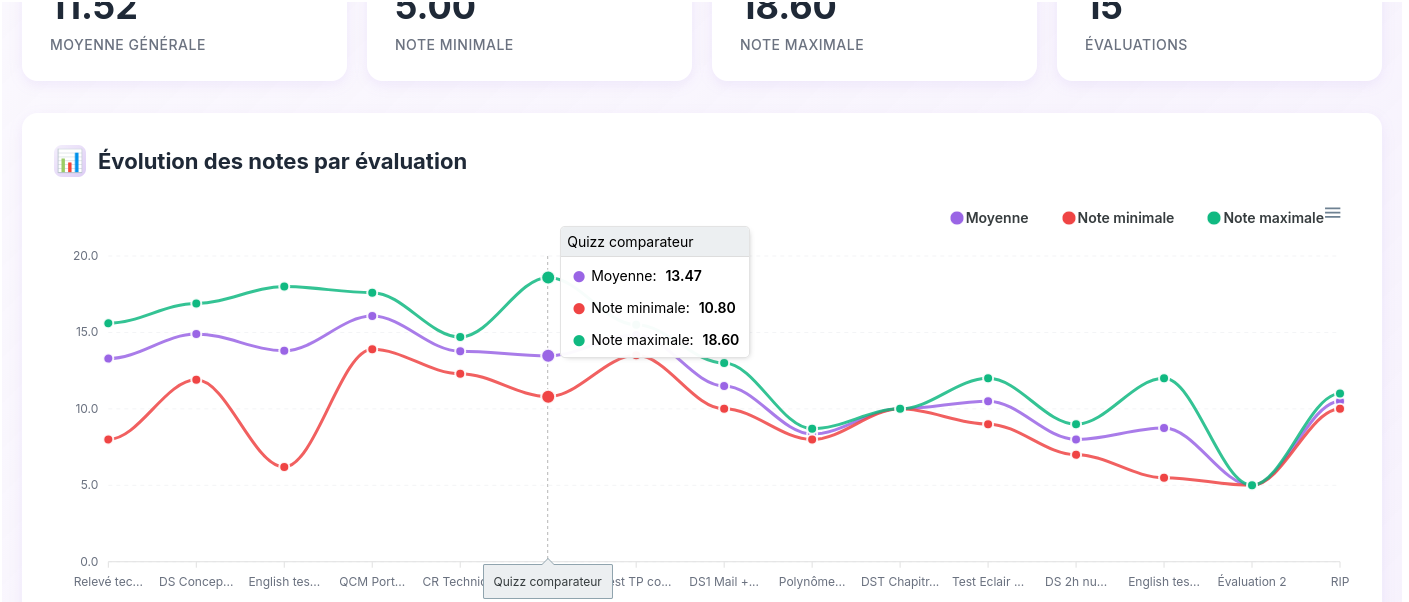1409x602 pixels.
Task: Click the green Note maximale legend dot
Action: [x=1214, y=218]
